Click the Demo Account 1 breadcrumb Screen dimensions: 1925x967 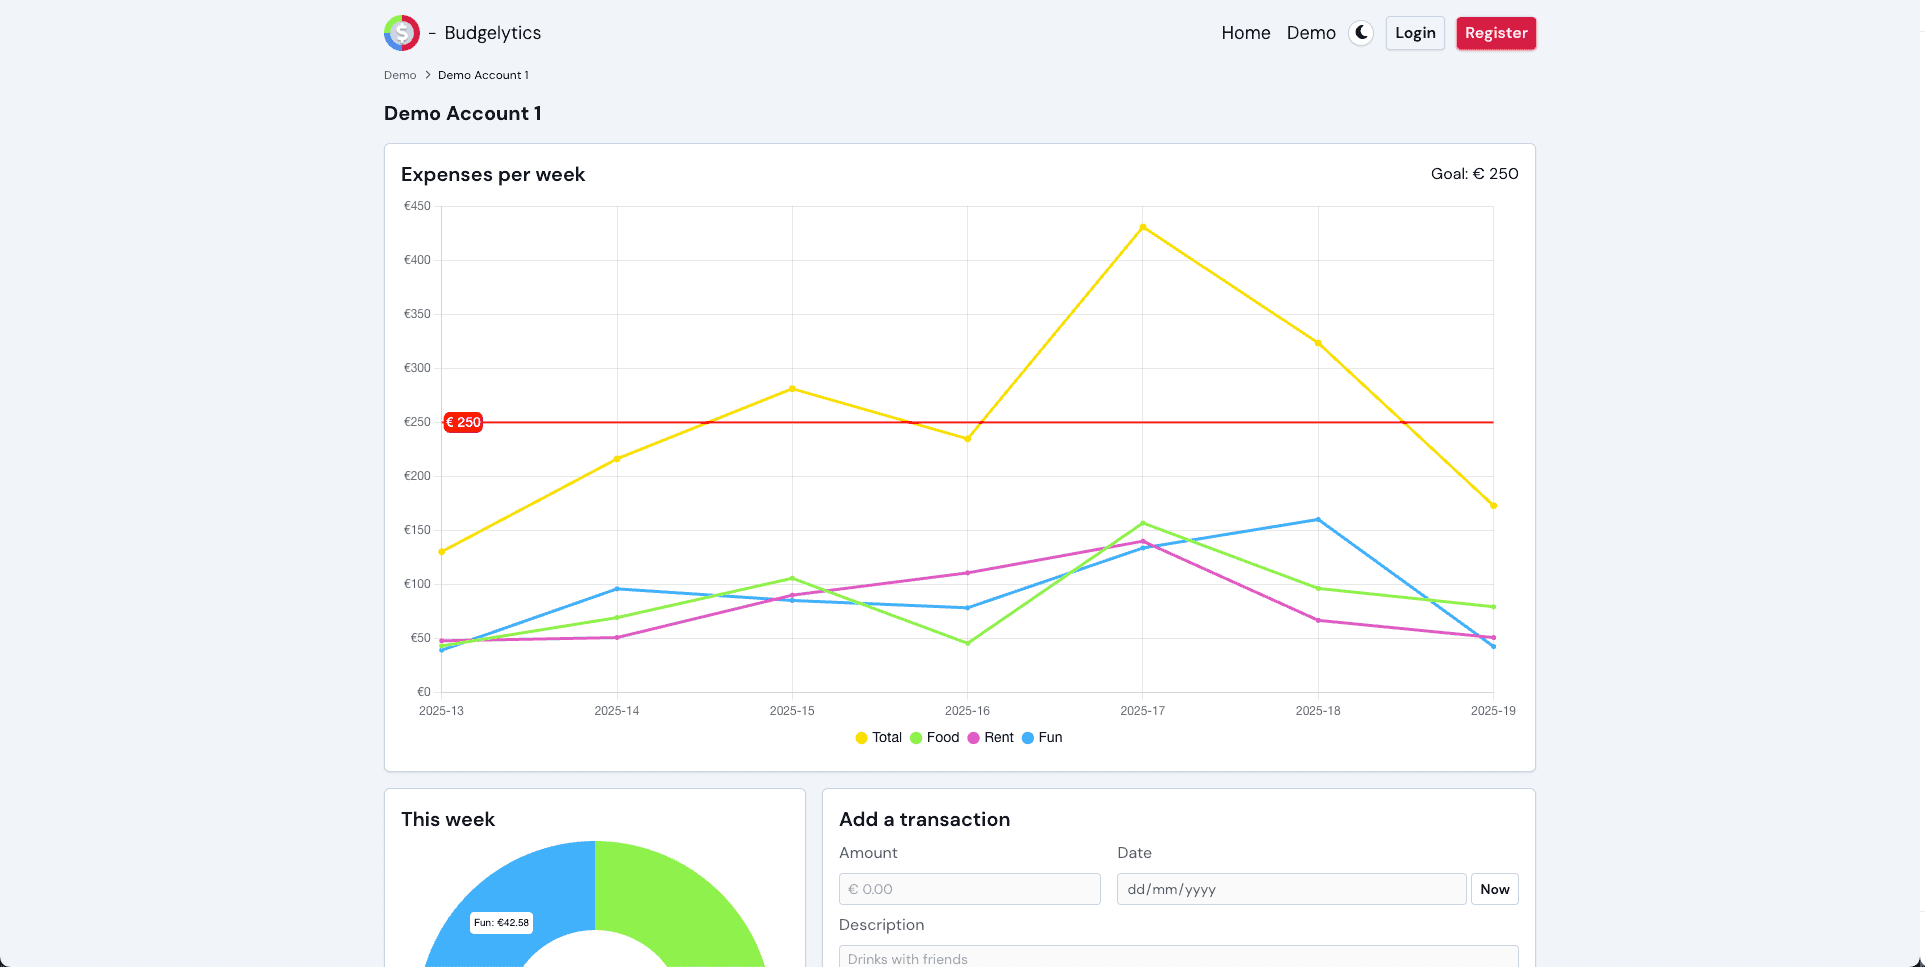(x=483, y=75)
